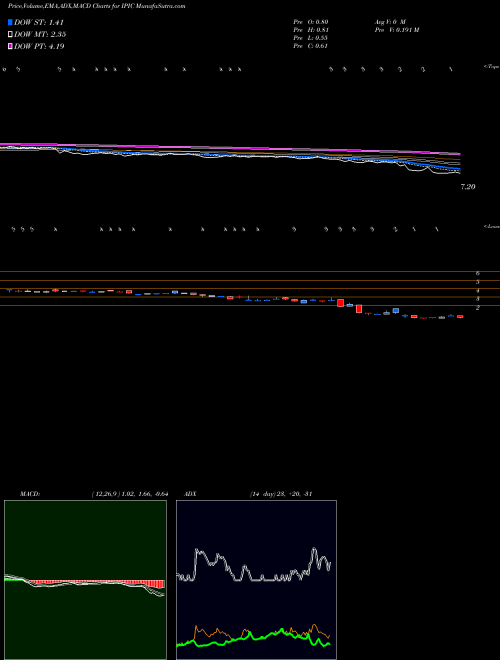Open the green MACD chart panel
This screenshot has width=500, height=660.
[x=85, y=580]
